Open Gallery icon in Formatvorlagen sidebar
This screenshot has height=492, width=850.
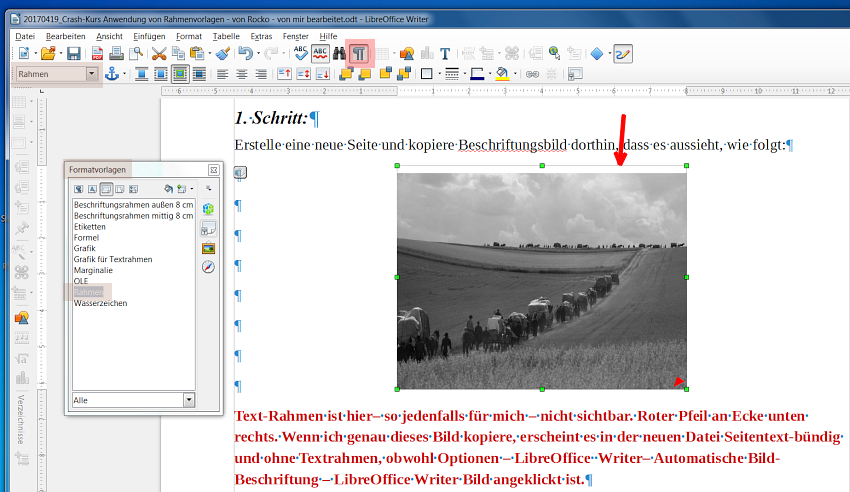208,247
